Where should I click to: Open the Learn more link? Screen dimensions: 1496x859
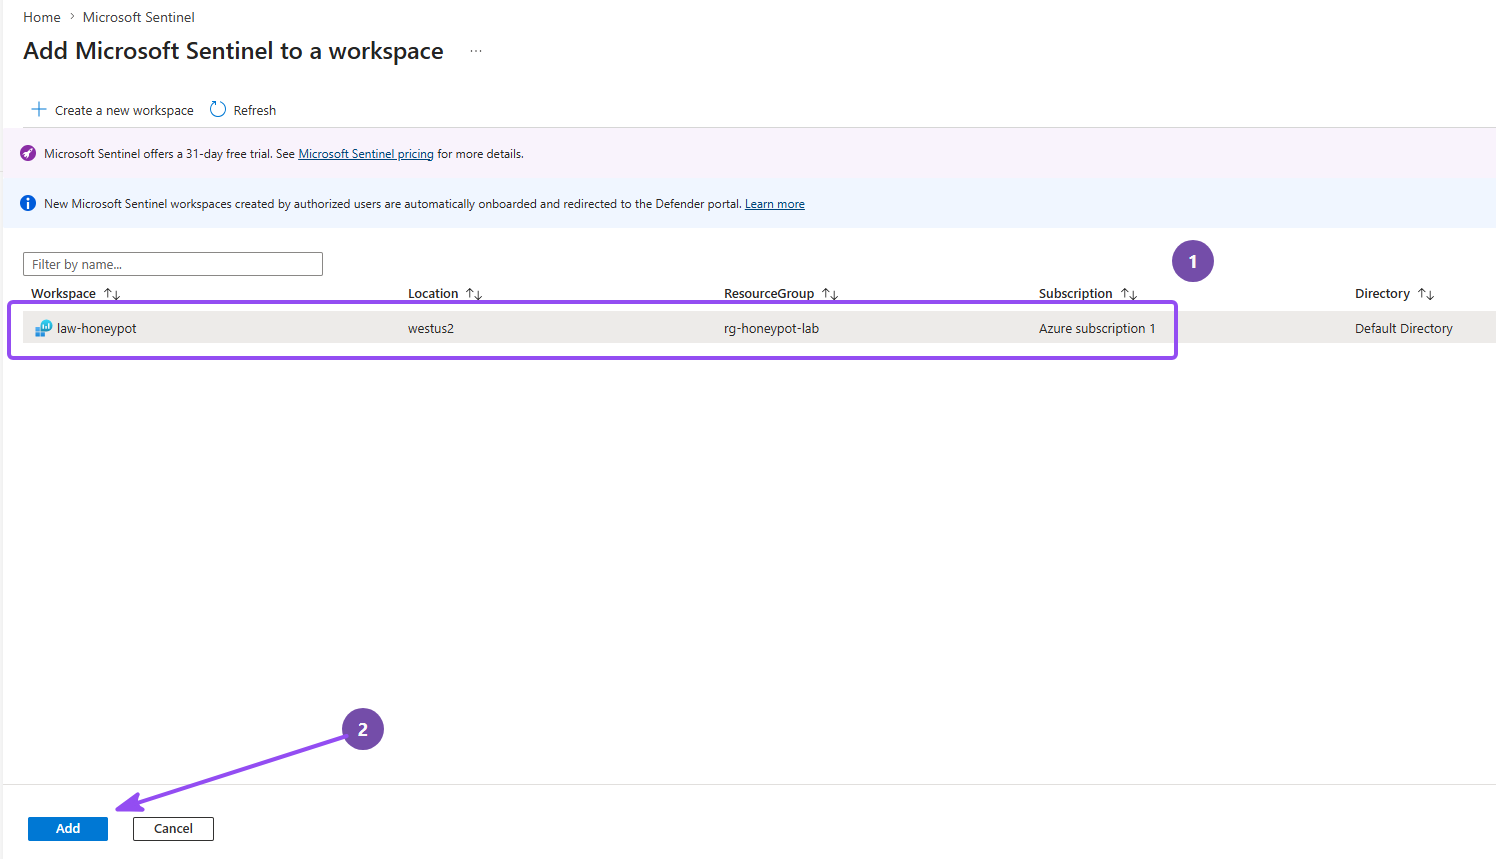pos(775,204)
